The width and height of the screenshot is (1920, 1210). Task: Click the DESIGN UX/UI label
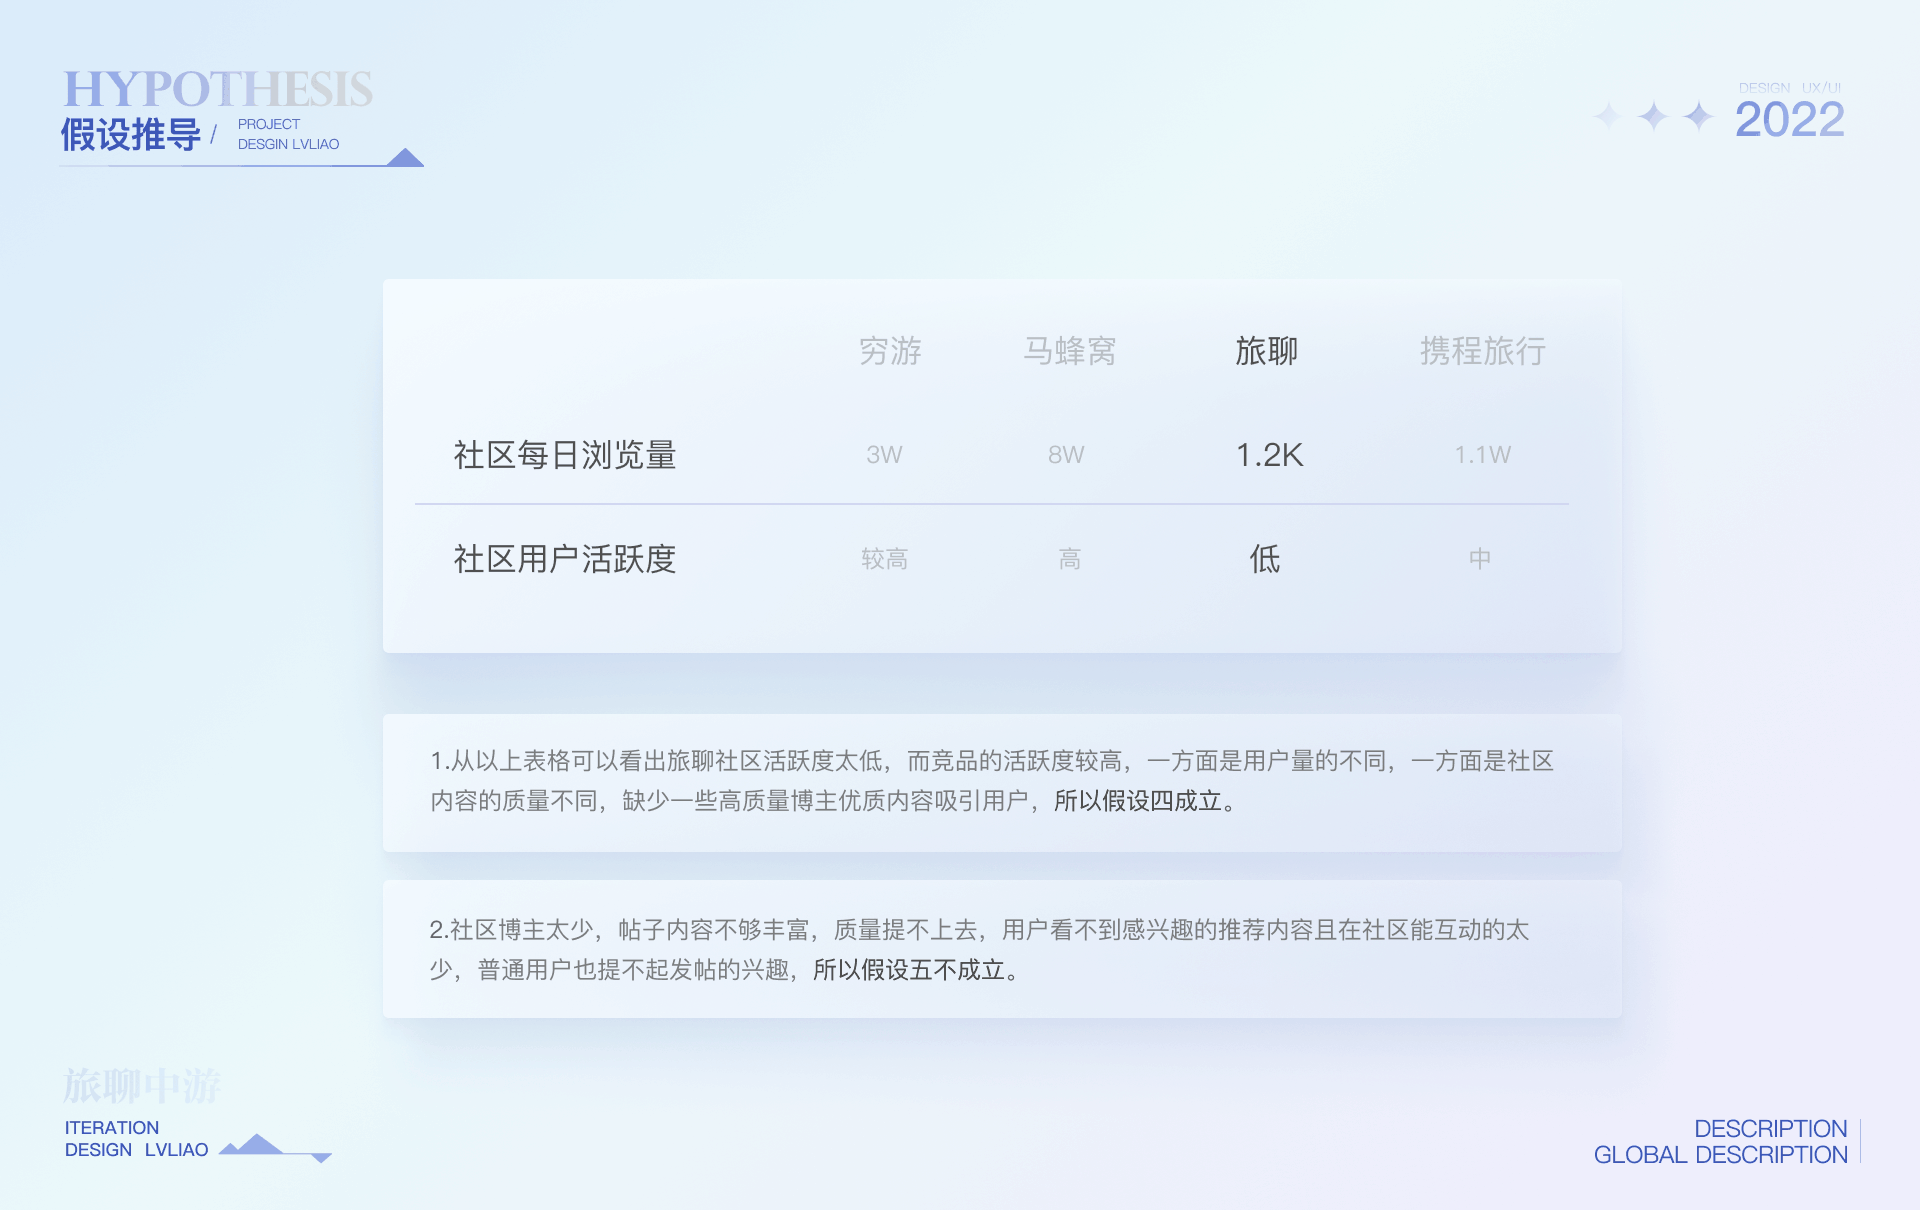(1790, 88)
